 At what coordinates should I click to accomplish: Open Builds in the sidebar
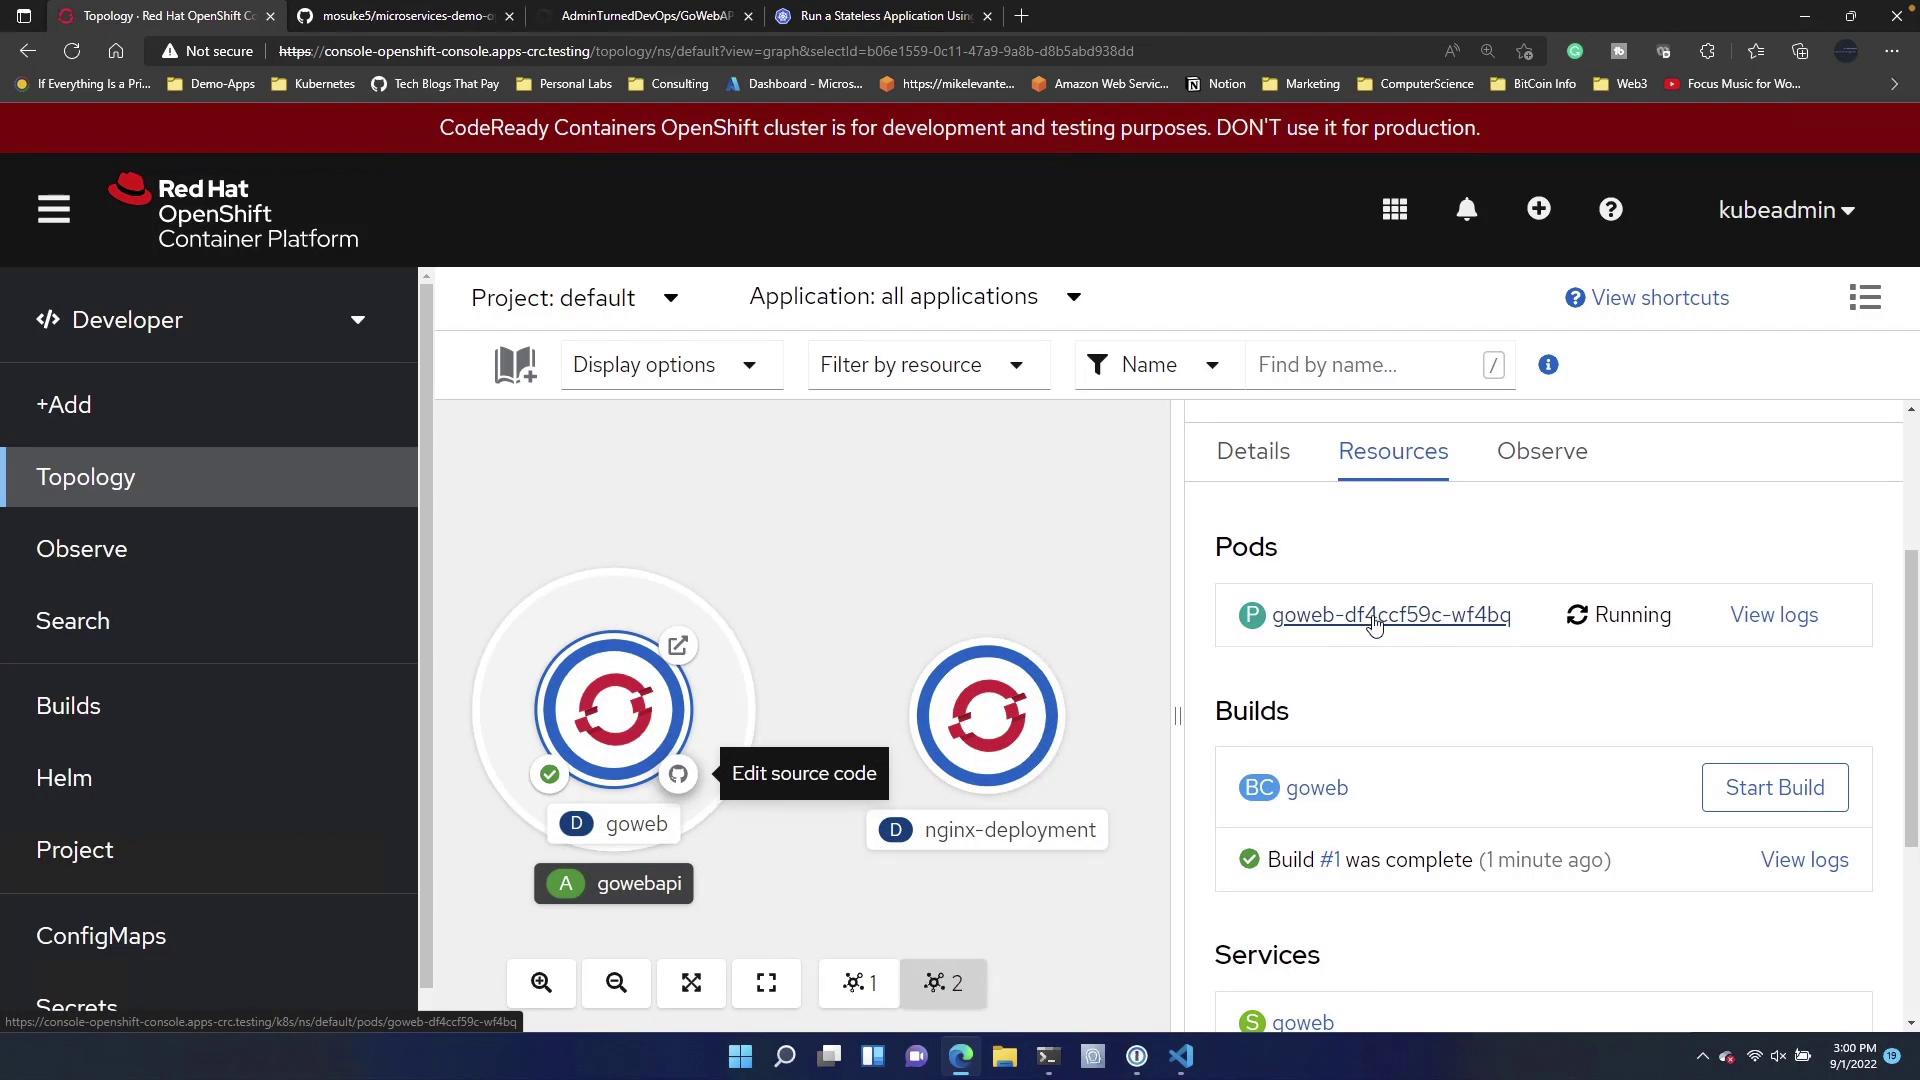(x=68, y=706)
